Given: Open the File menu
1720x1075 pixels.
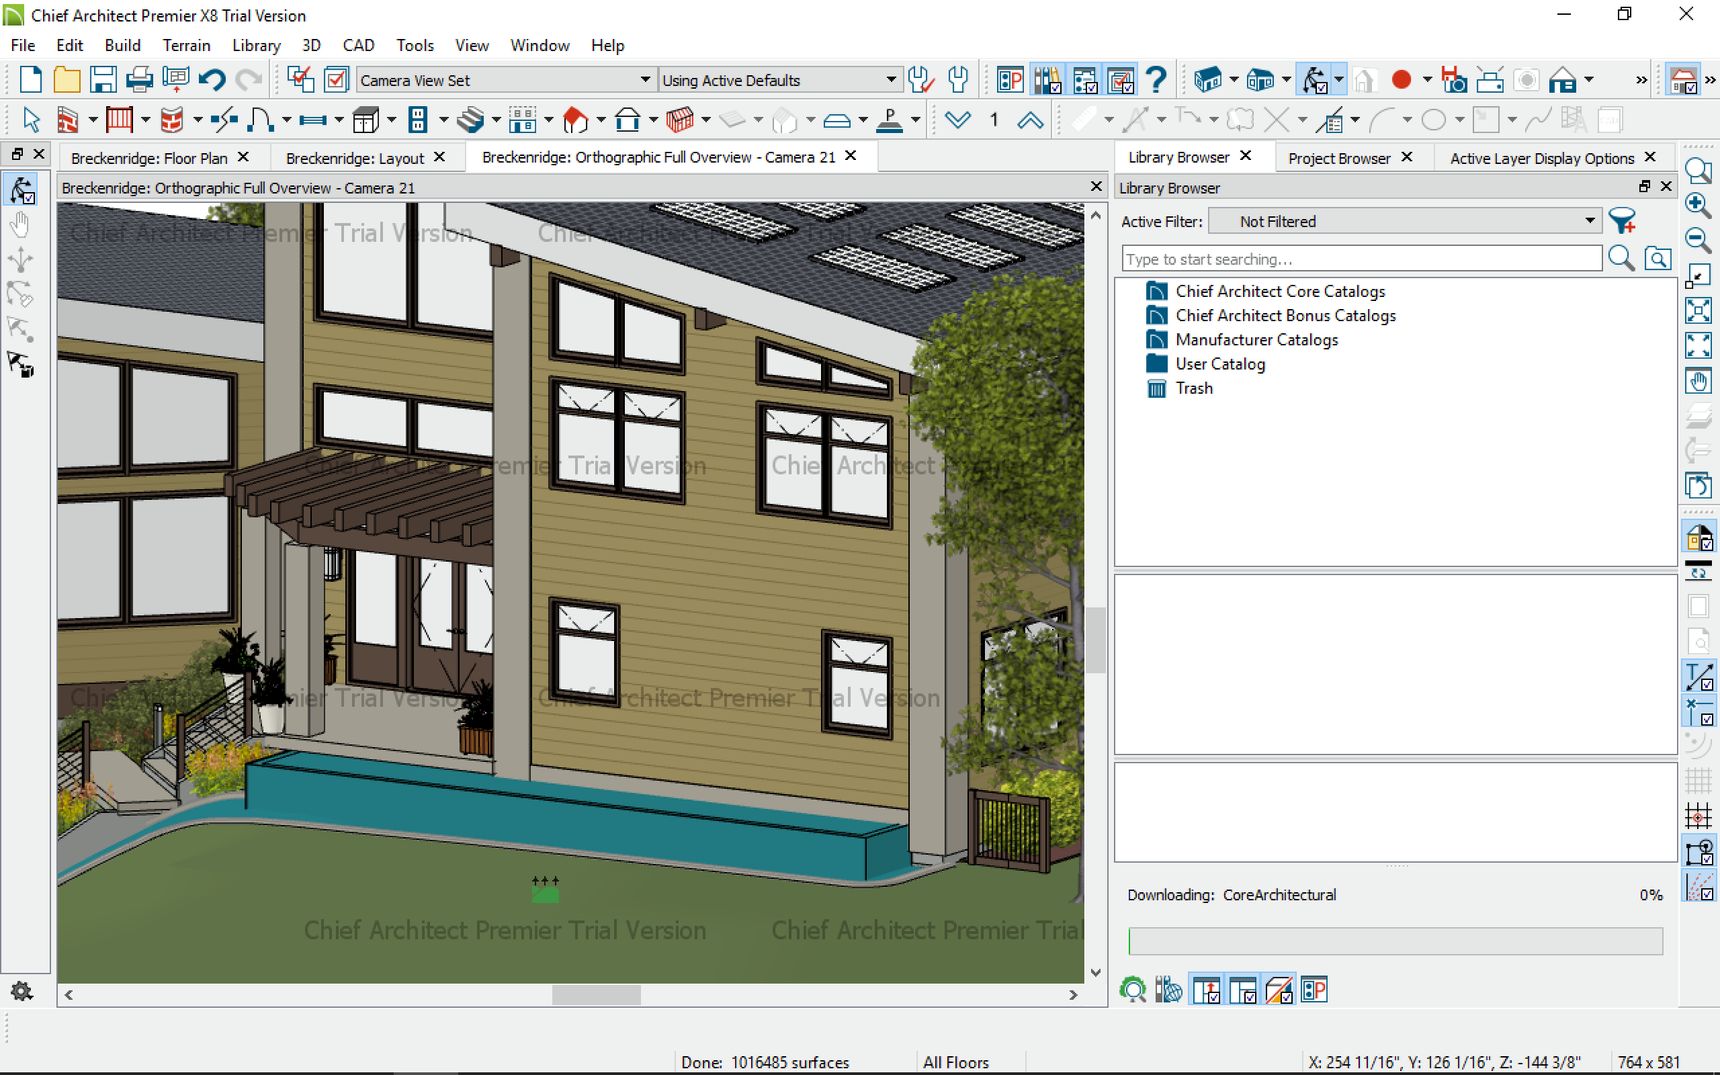Looking at the screenshot, I should [23, 45].
